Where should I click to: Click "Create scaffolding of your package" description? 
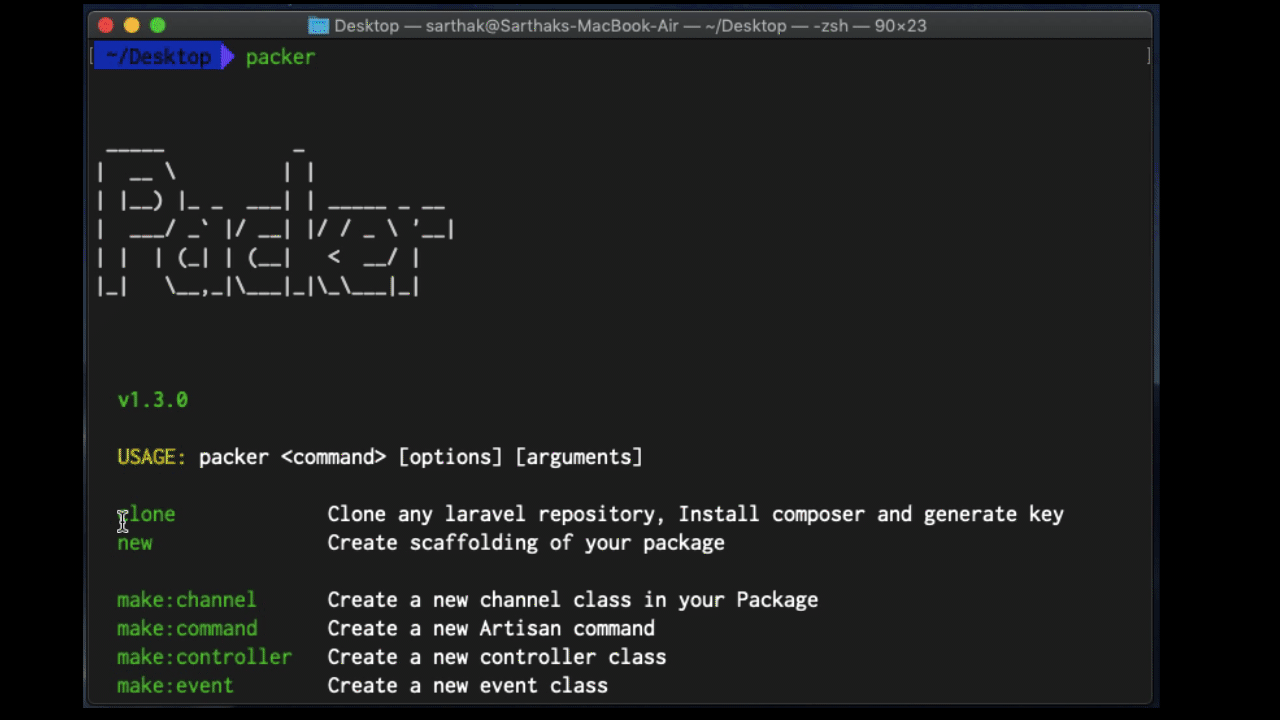526,543
